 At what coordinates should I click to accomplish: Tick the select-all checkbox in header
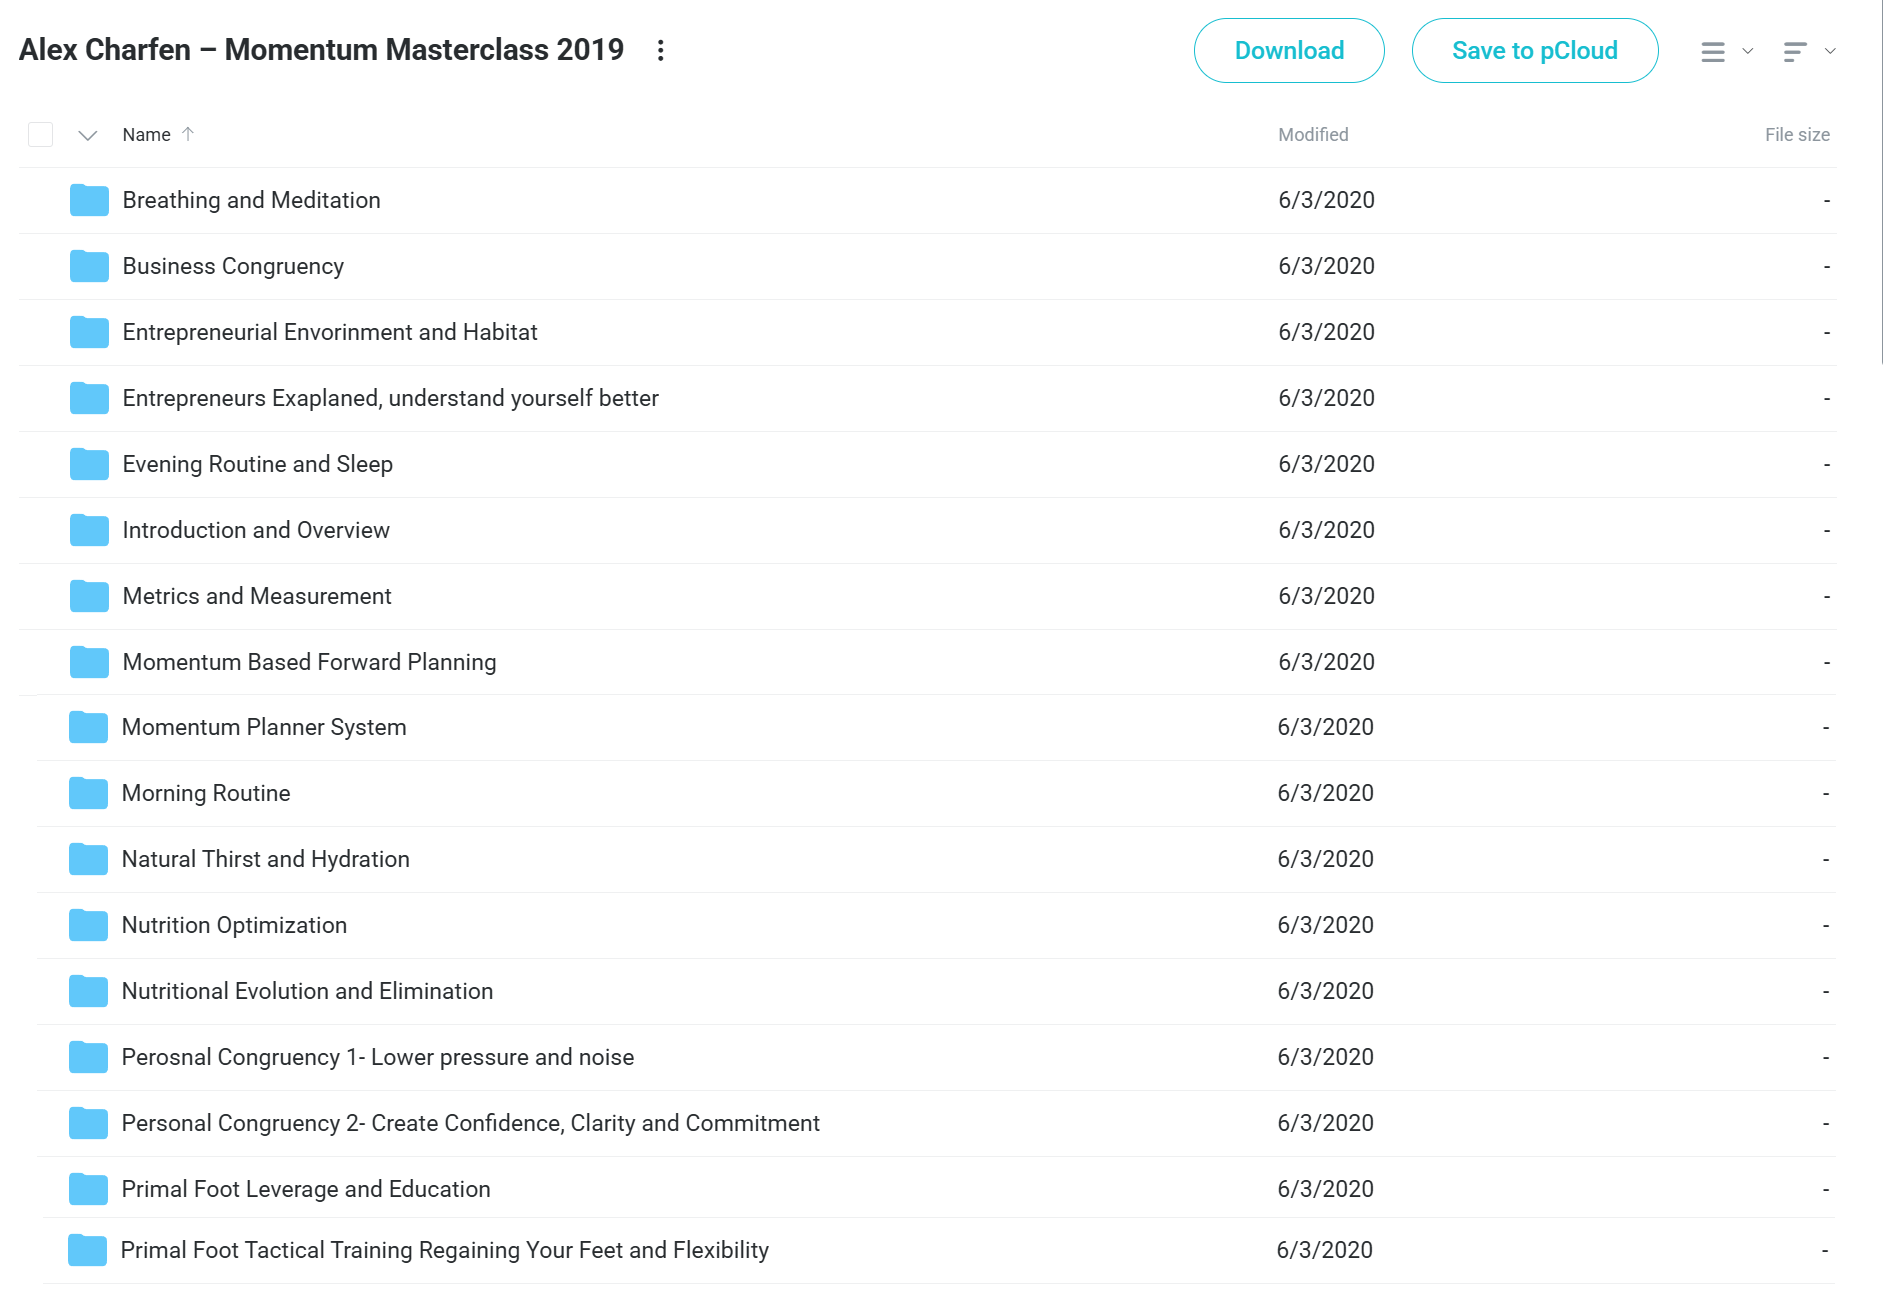click(40, 134)
